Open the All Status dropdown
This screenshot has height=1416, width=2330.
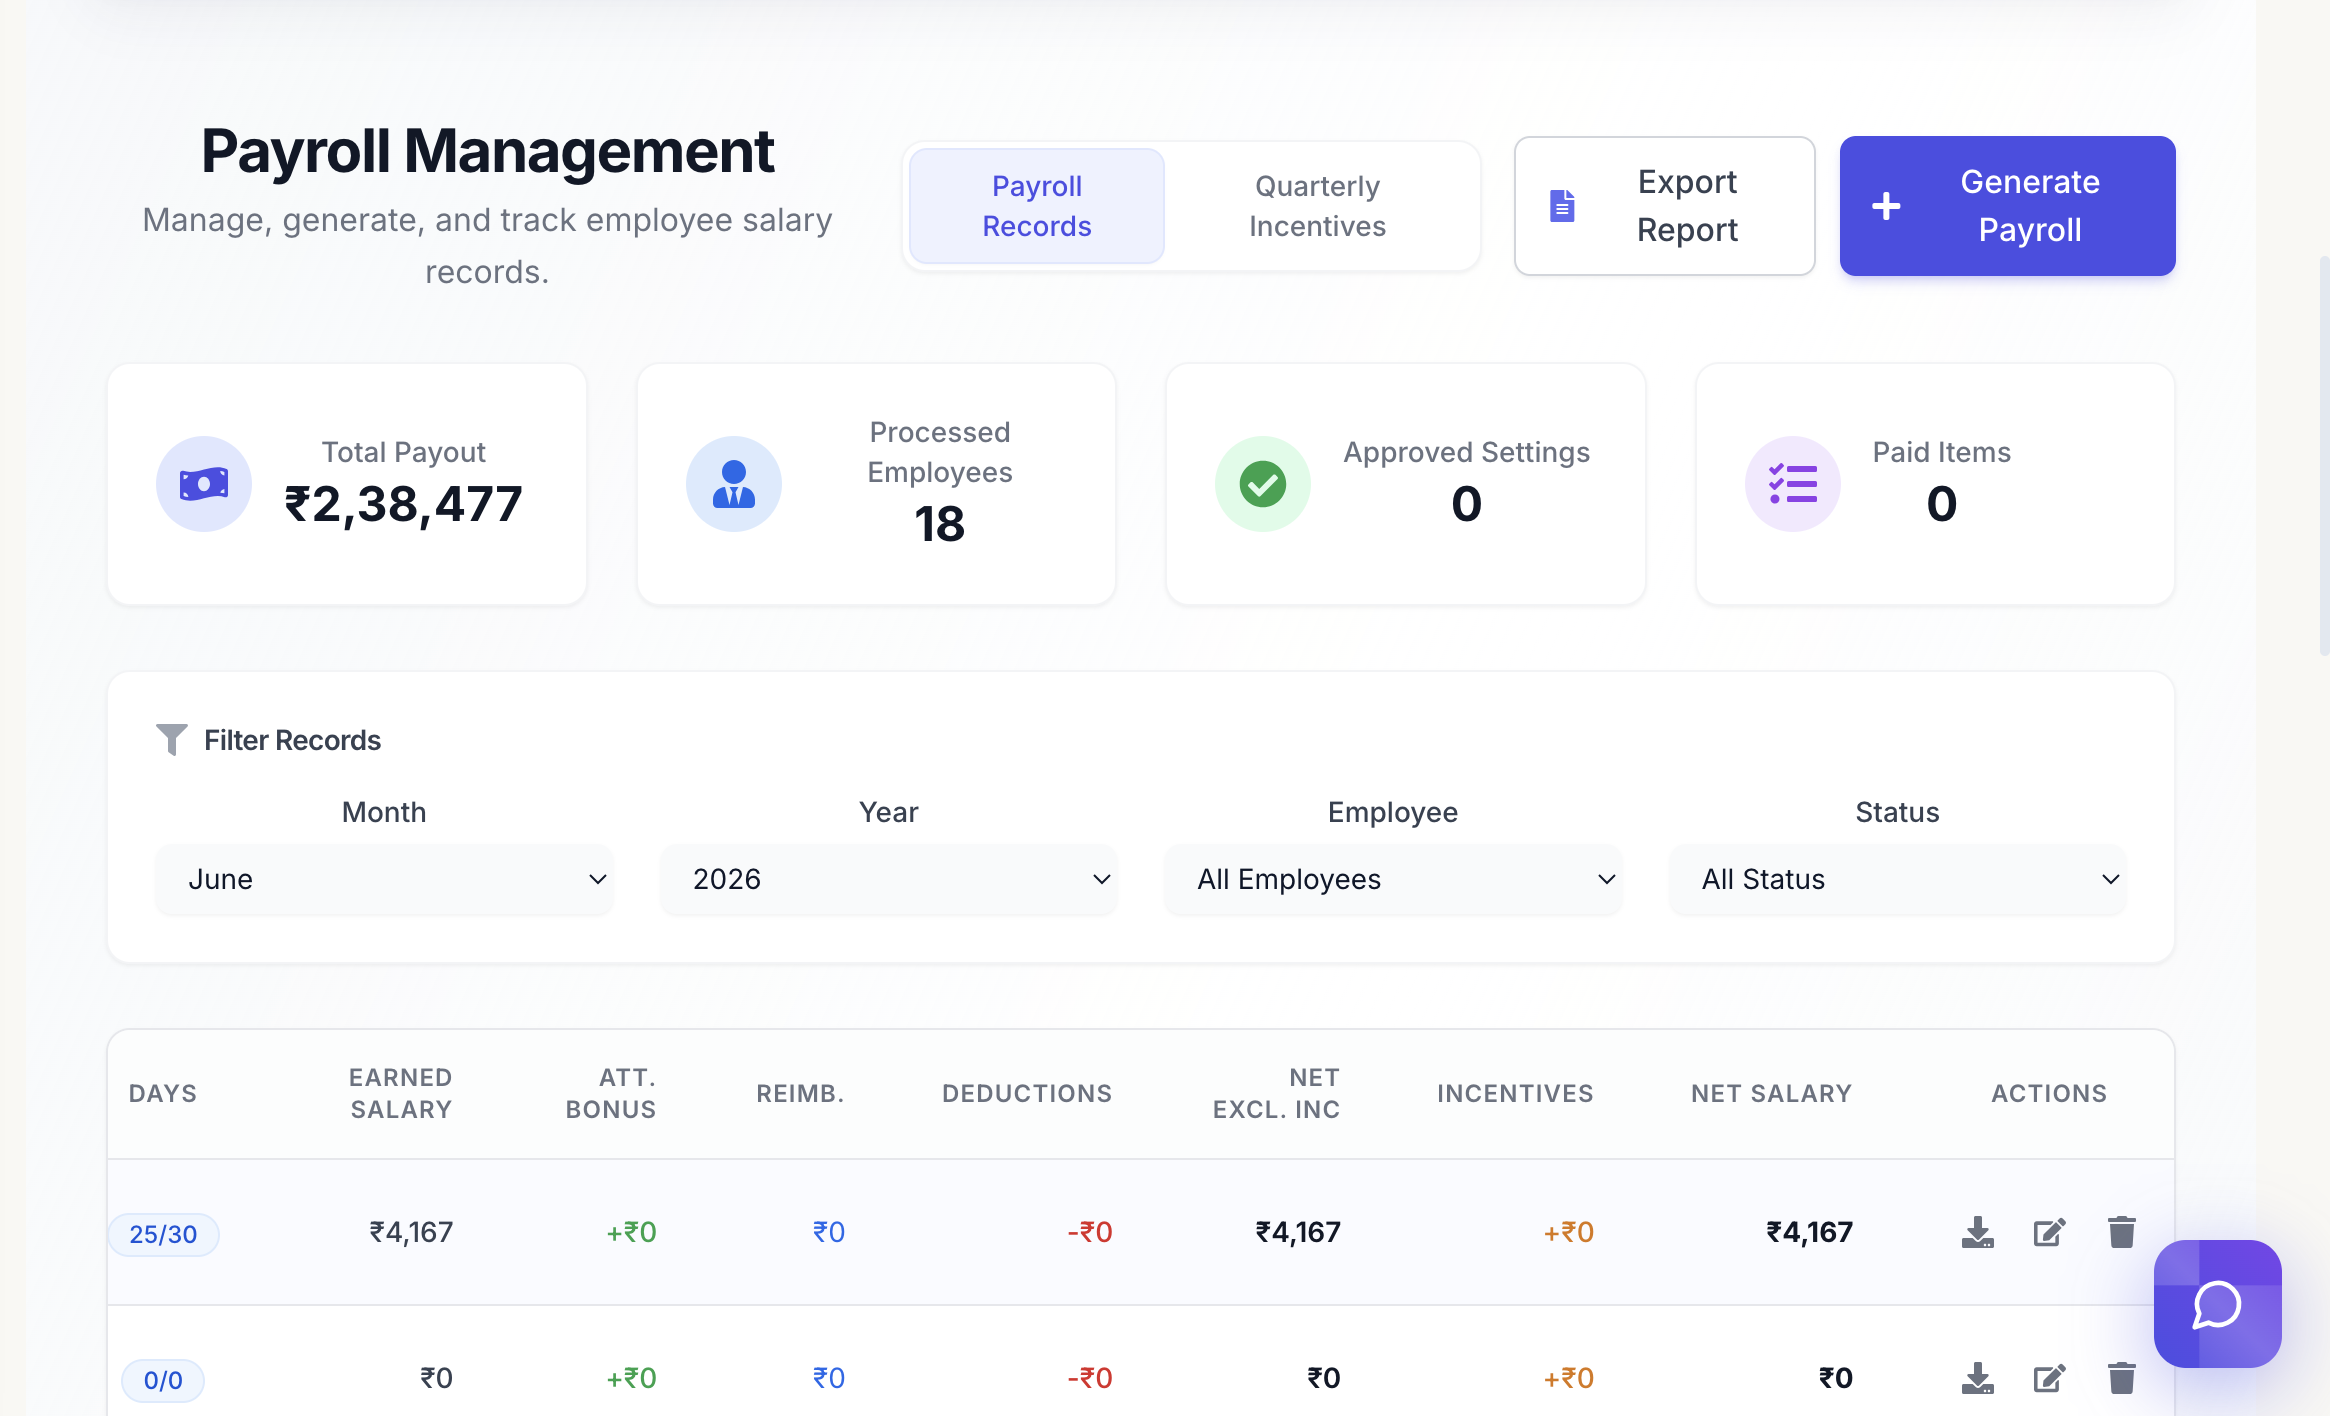1898,880
